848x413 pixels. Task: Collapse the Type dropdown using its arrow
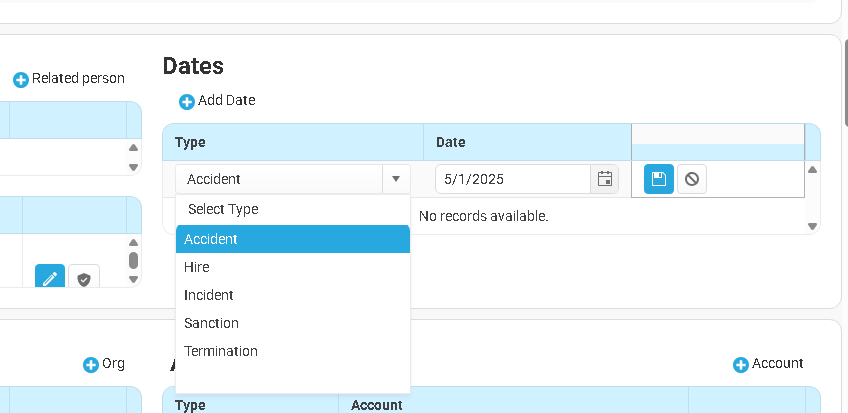click(x=396, y=179)
